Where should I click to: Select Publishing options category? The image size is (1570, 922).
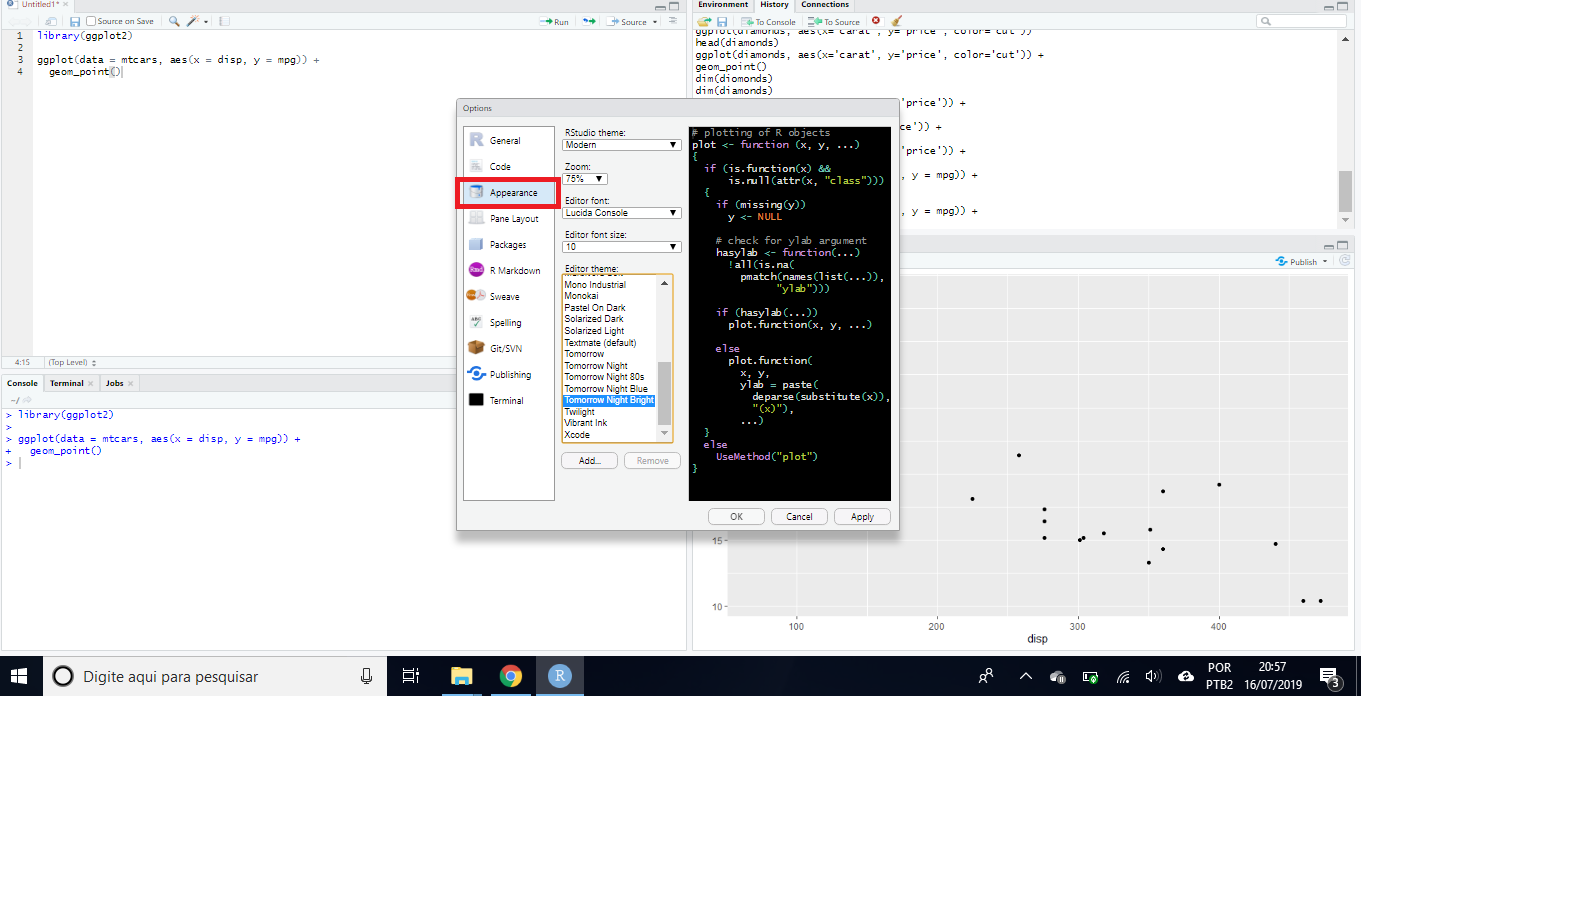[508, 375]
